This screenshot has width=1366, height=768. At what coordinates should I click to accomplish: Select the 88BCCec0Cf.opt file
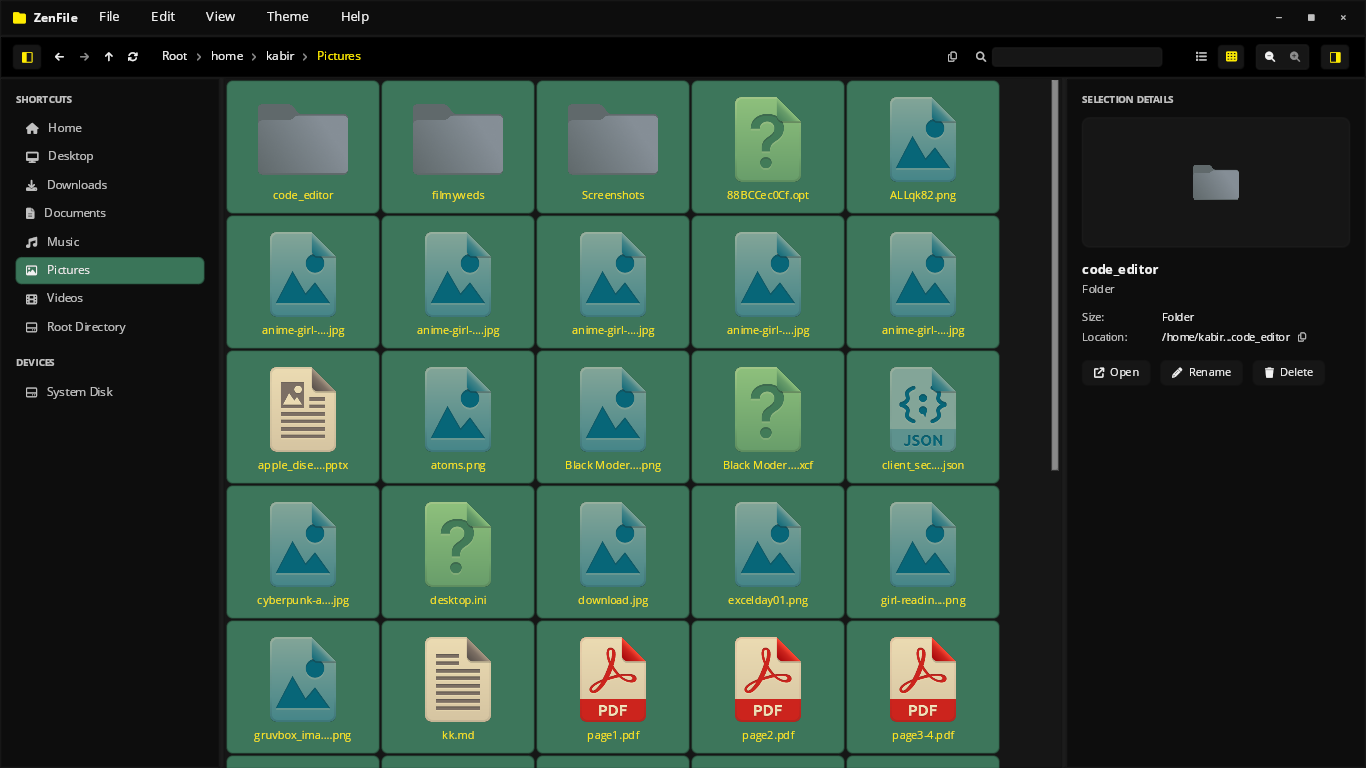pyautogui.click(x=768, y=147)
